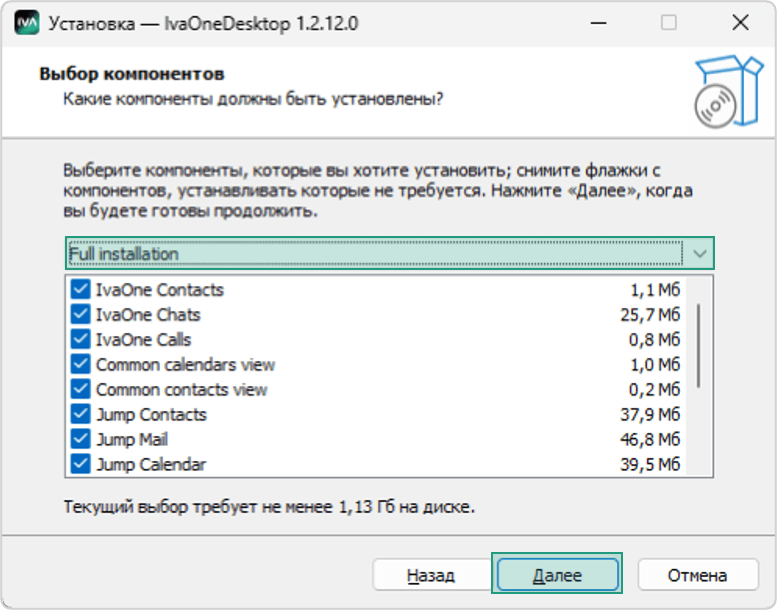Cancel setup with Отмена button
The image size is (777, 610).
pos(698,575)
